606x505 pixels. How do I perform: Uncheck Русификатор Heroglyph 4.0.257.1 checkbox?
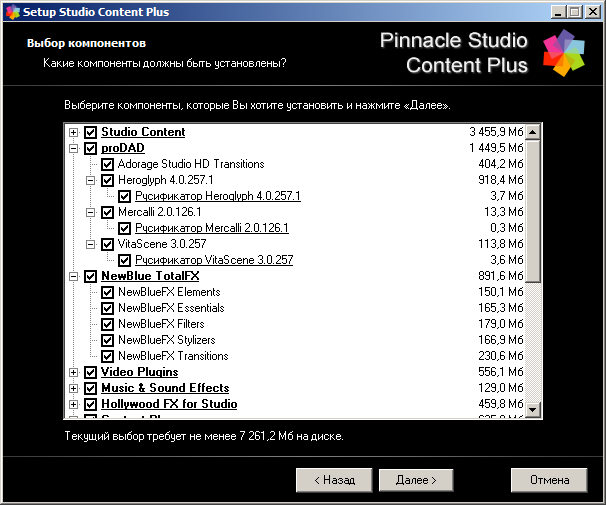(x=124, y=196)
